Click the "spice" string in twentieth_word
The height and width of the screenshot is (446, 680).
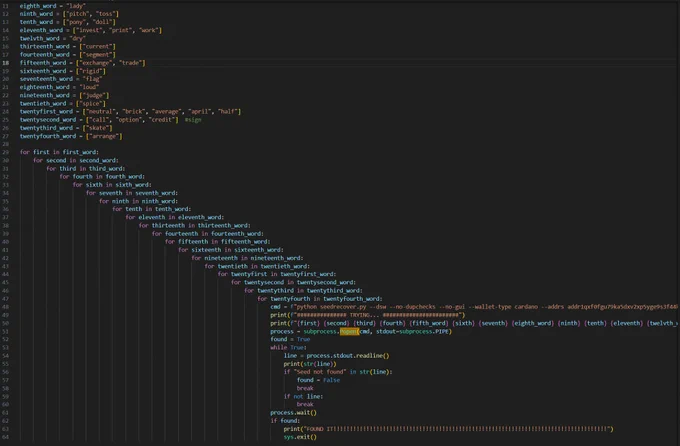click(91, 104)
